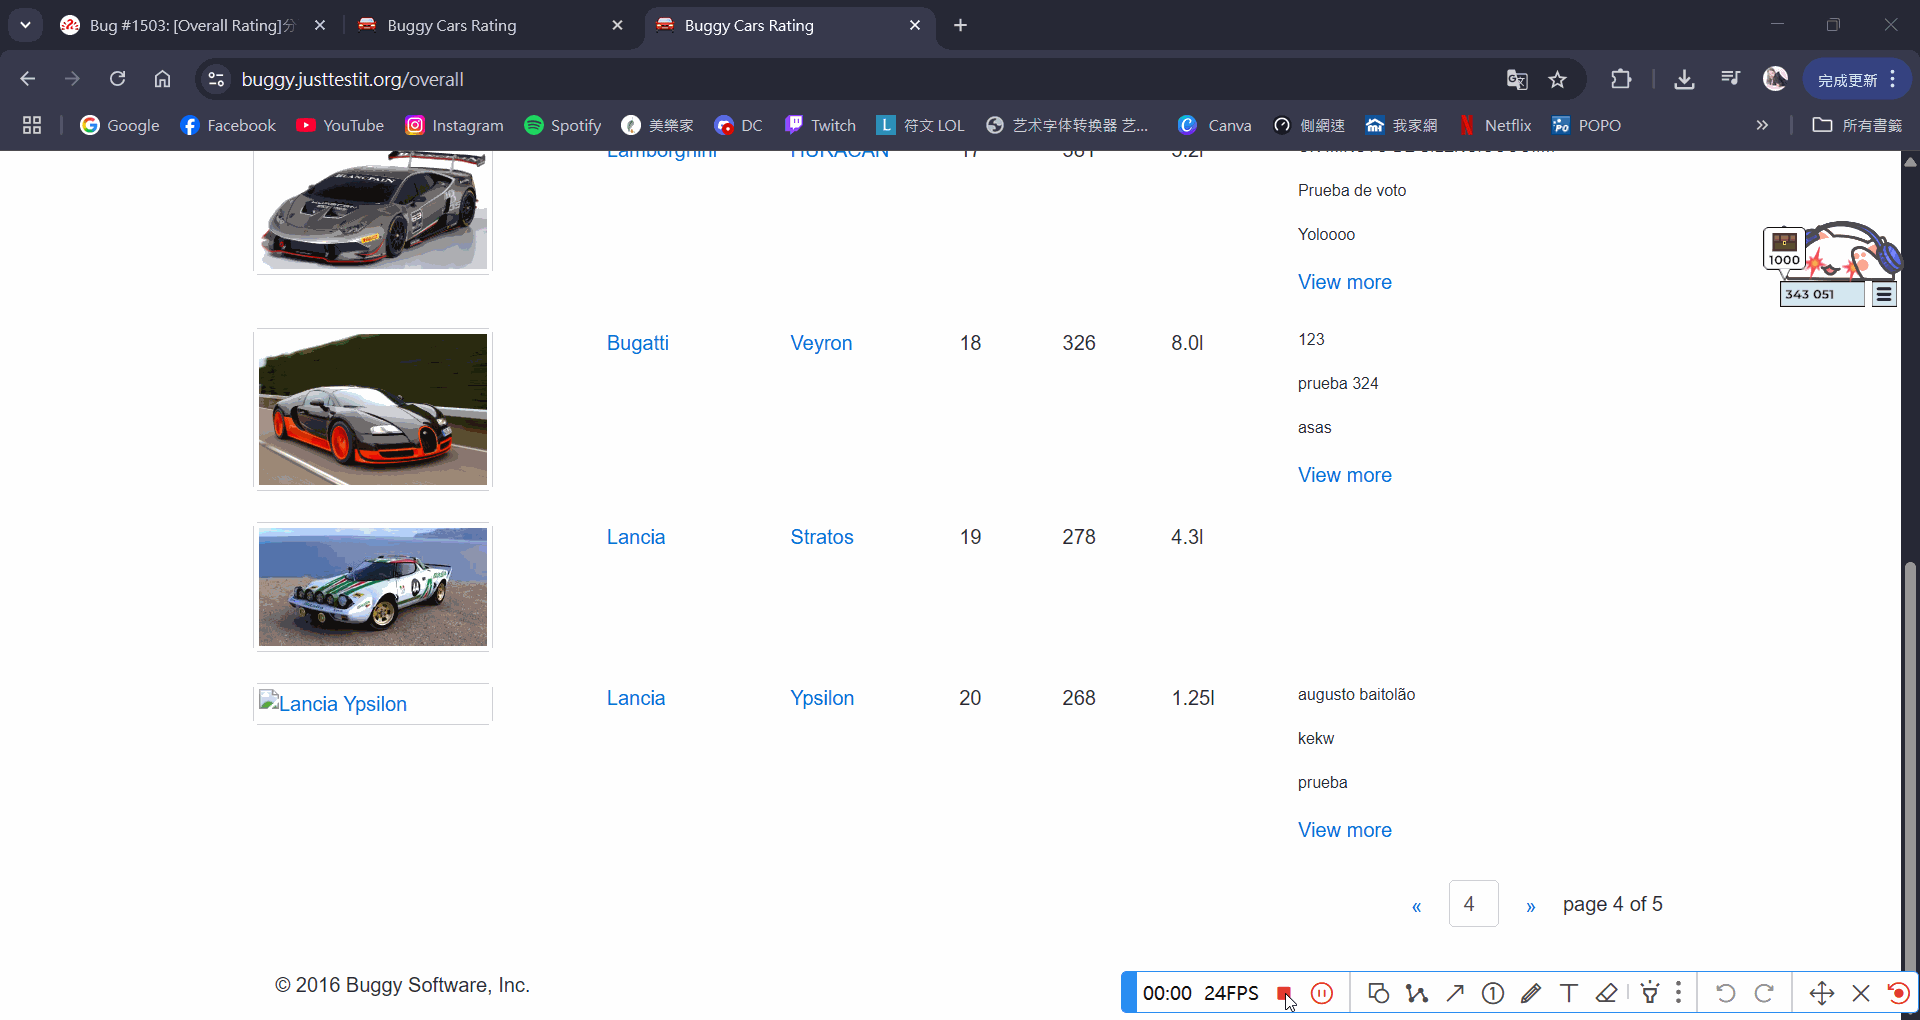Open a new tab

[960, 25]
